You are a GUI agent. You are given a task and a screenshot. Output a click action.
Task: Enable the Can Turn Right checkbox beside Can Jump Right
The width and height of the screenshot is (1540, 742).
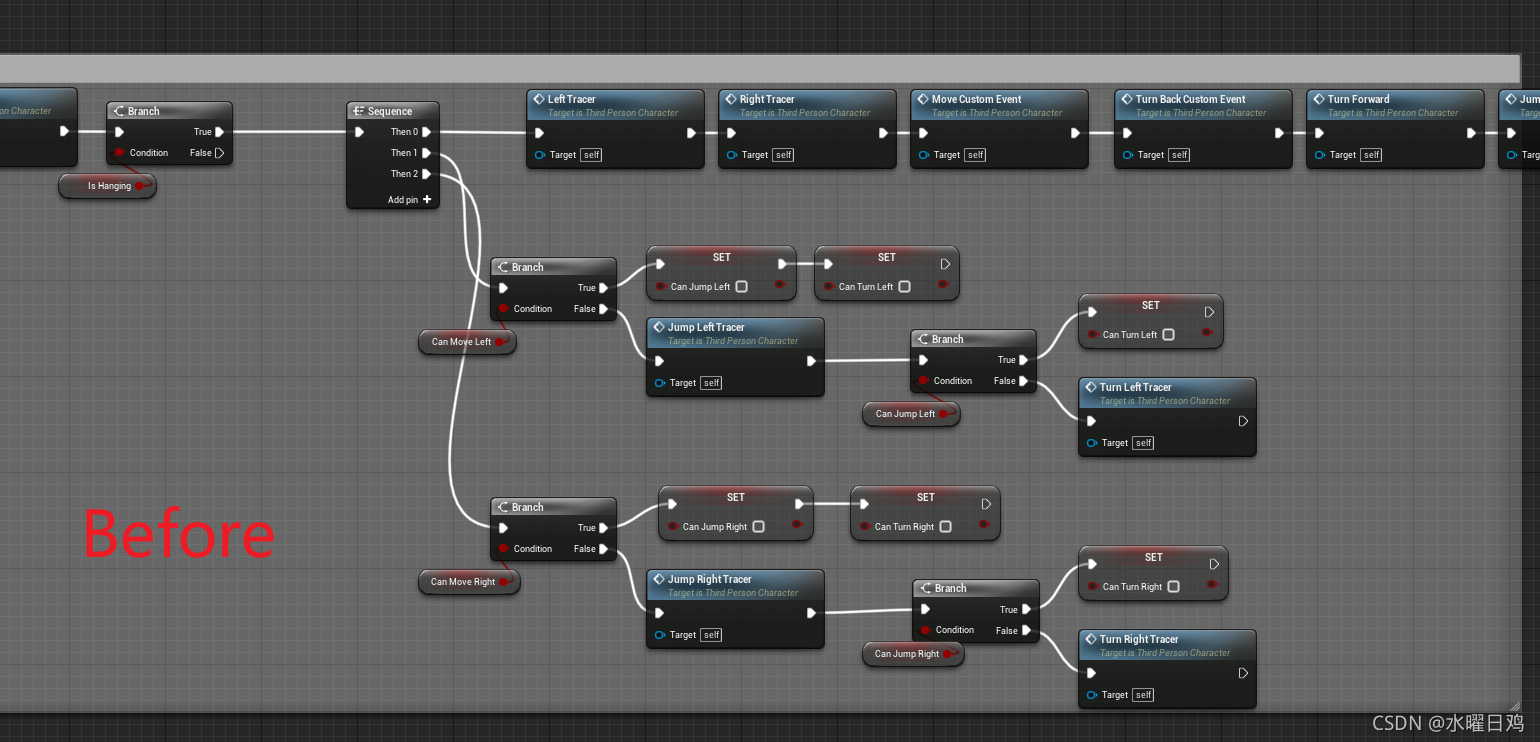[x=945, y=527]
